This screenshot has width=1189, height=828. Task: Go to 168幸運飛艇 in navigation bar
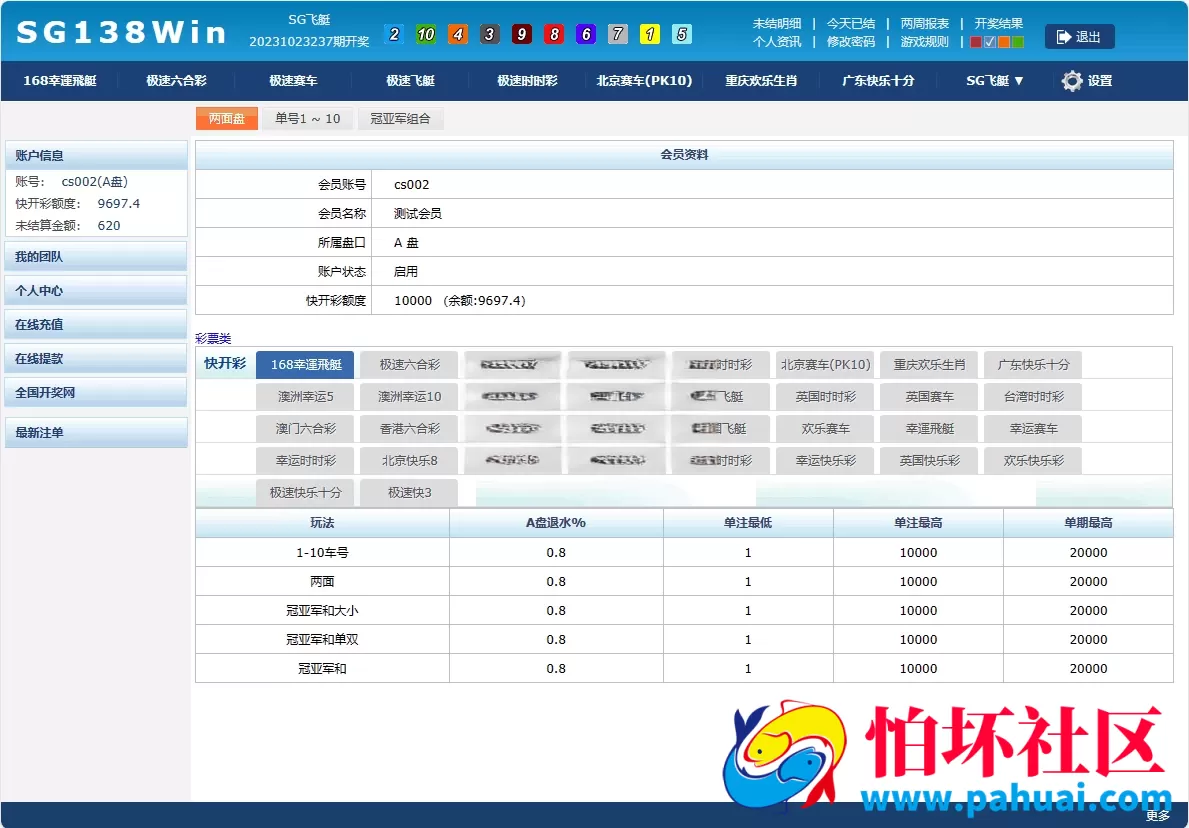(59, 80)
